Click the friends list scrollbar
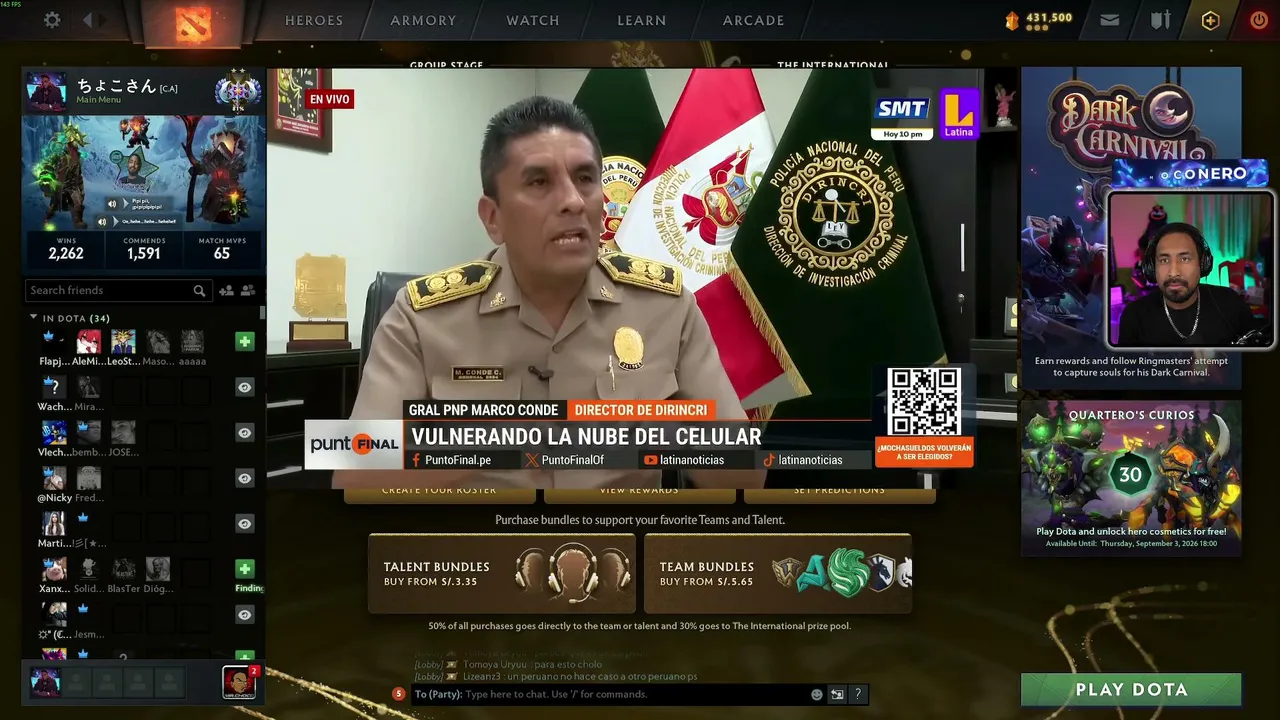 pos(262,312)
